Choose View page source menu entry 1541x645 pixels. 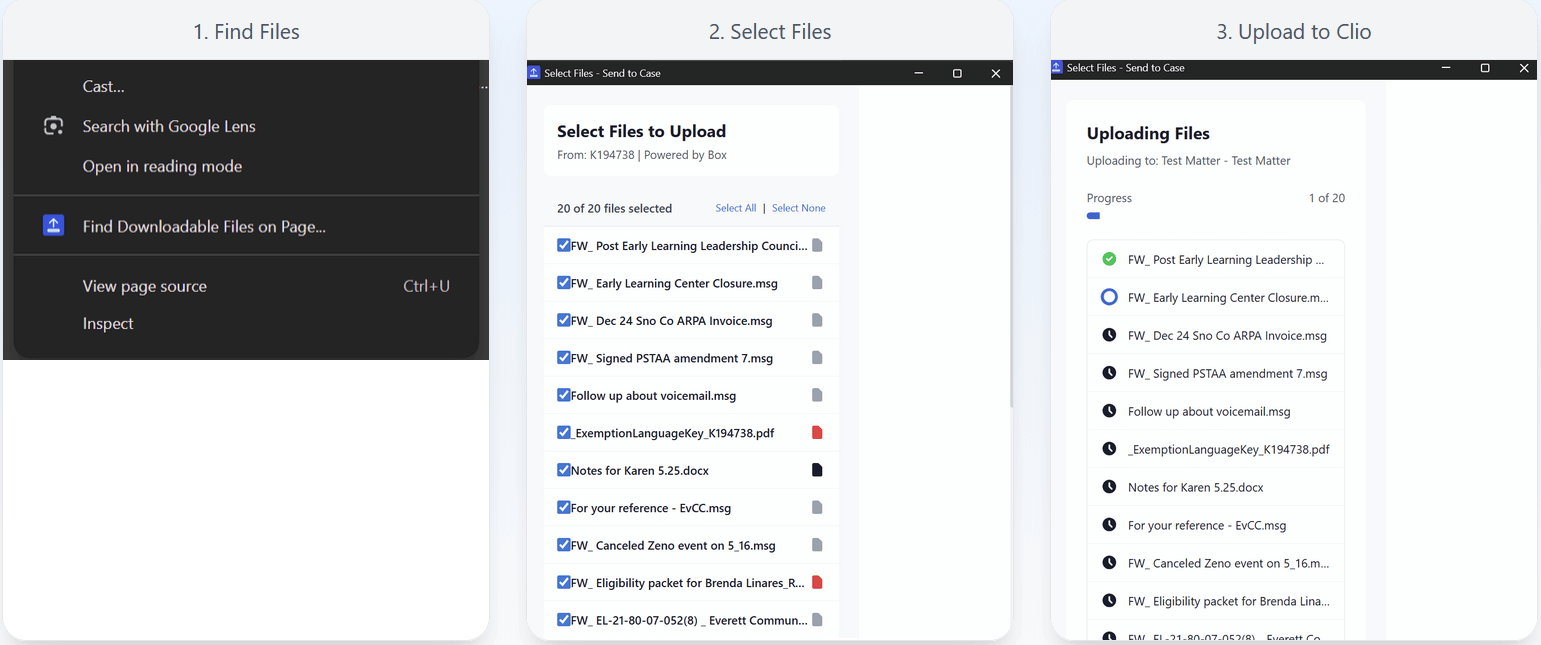pyautogui.click(x=145, y=286)
